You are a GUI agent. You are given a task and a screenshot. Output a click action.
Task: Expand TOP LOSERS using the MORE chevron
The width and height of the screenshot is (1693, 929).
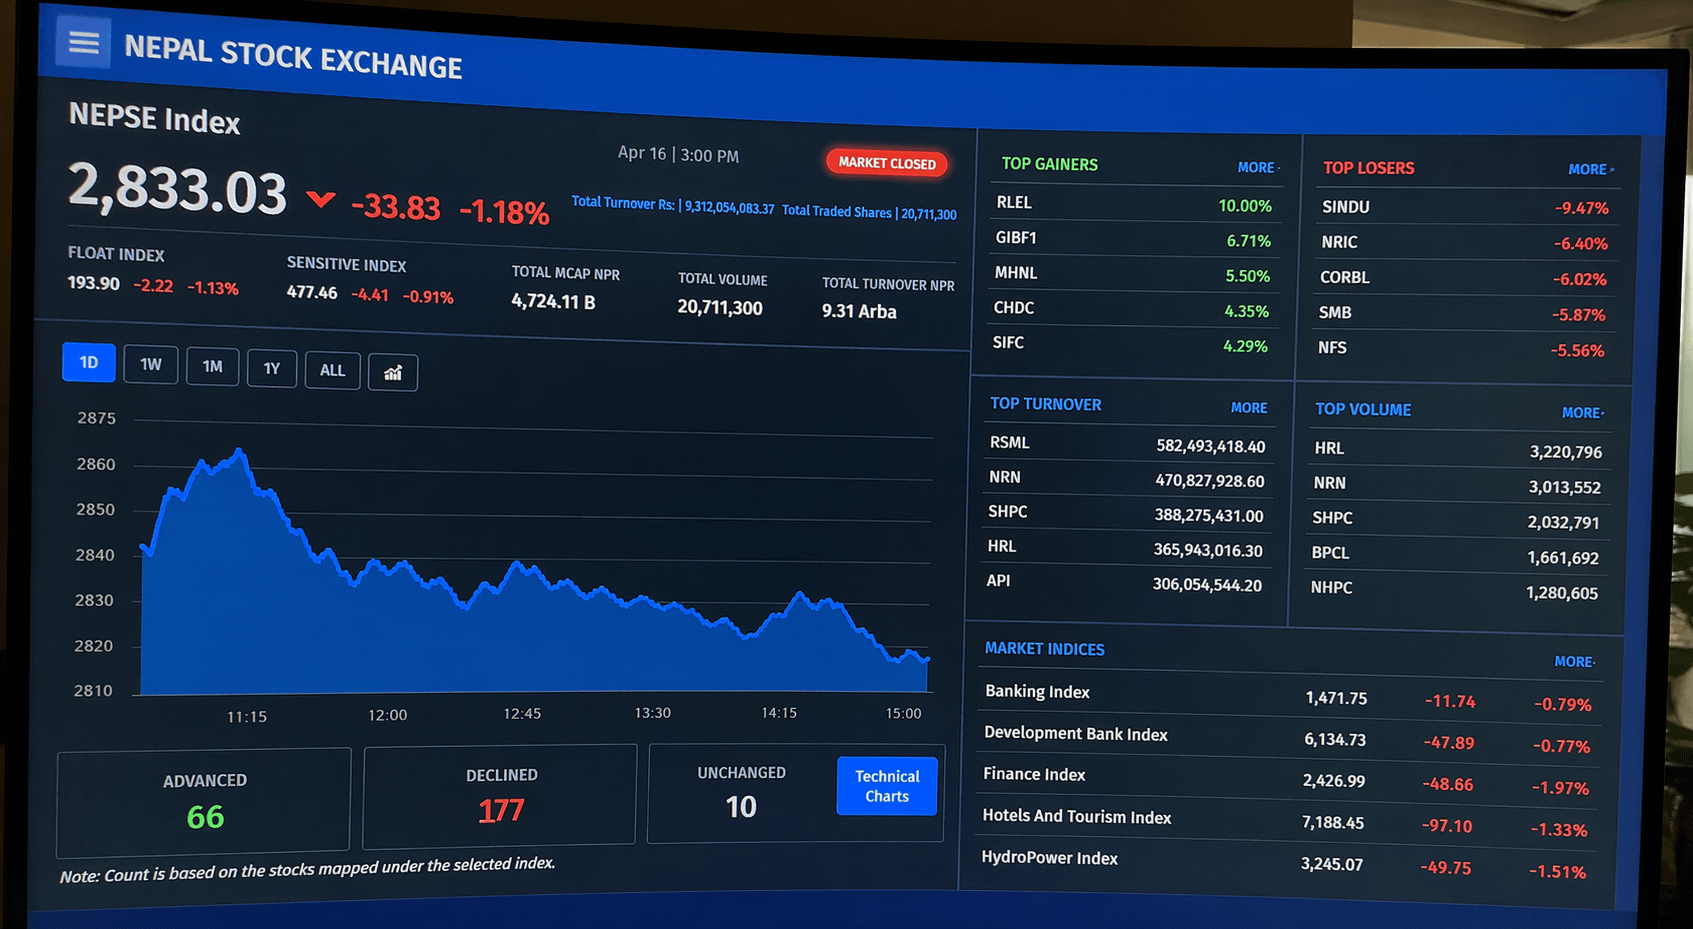(1590, 170)
